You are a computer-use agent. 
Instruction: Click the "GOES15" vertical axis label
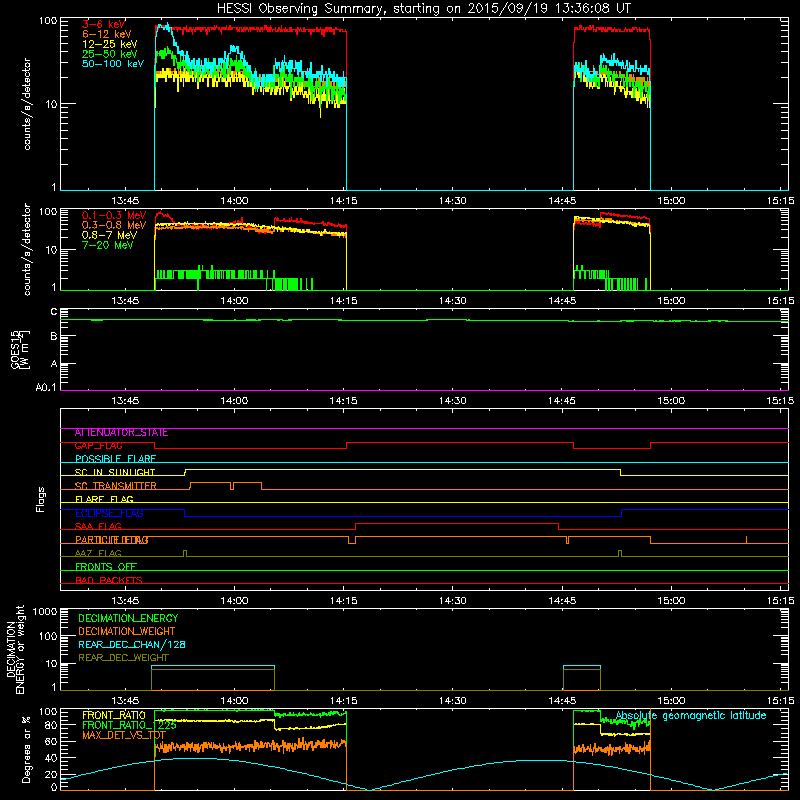(x=17, y=349)
